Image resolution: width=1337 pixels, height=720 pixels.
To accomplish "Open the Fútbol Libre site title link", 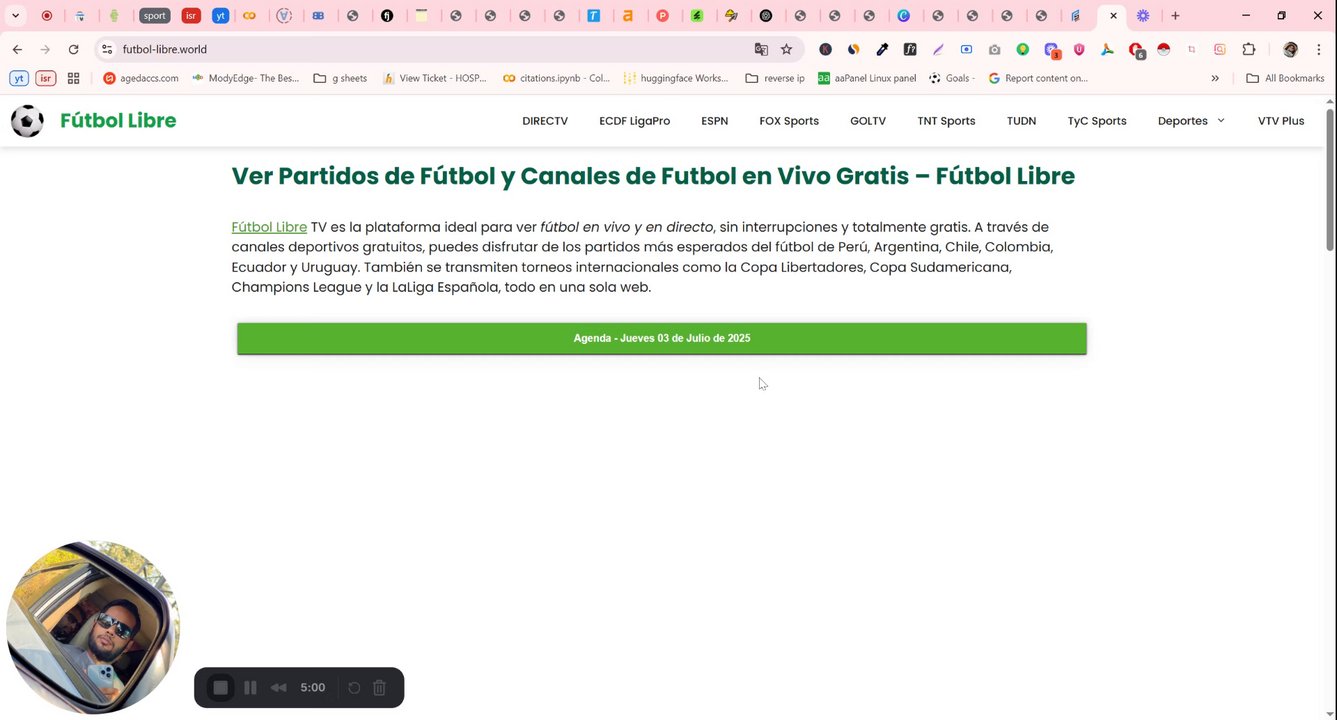I will click(x=118, y=121).
